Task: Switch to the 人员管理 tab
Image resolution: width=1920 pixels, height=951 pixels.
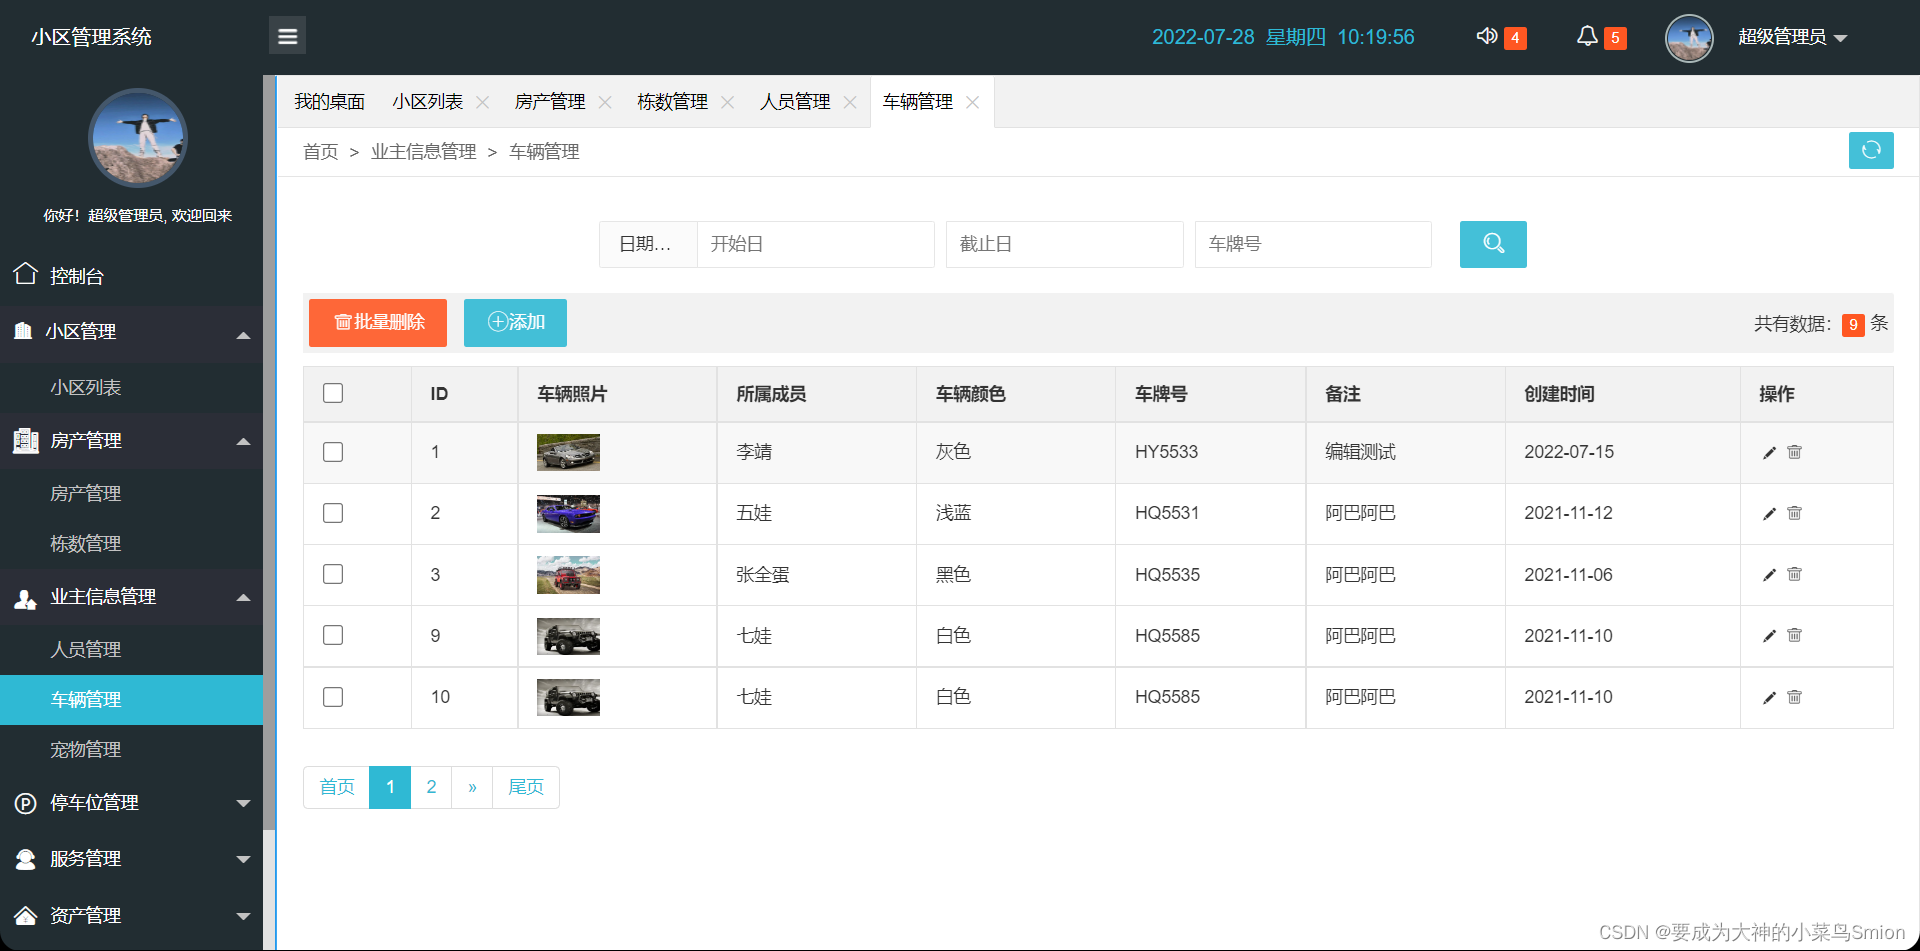Action: point(795,102)
